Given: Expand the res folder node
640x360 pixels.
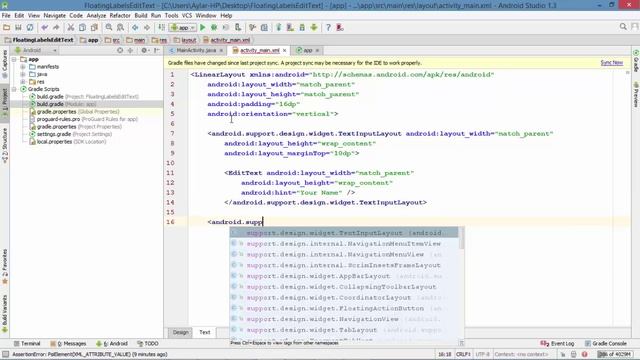Looking at the screenshot, I should 23,82.
